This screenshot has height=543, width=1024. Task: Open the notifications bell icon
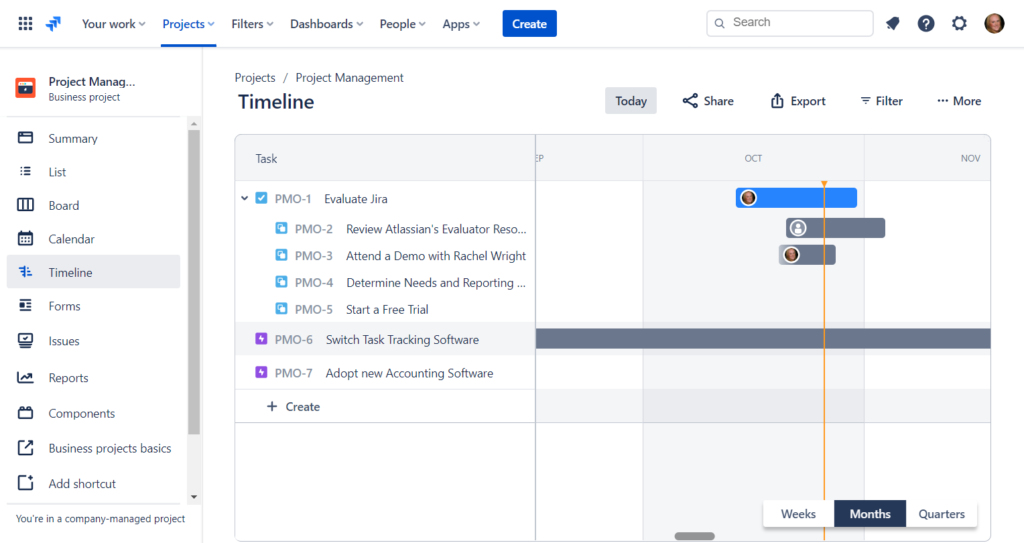click(x=892, y=24)
